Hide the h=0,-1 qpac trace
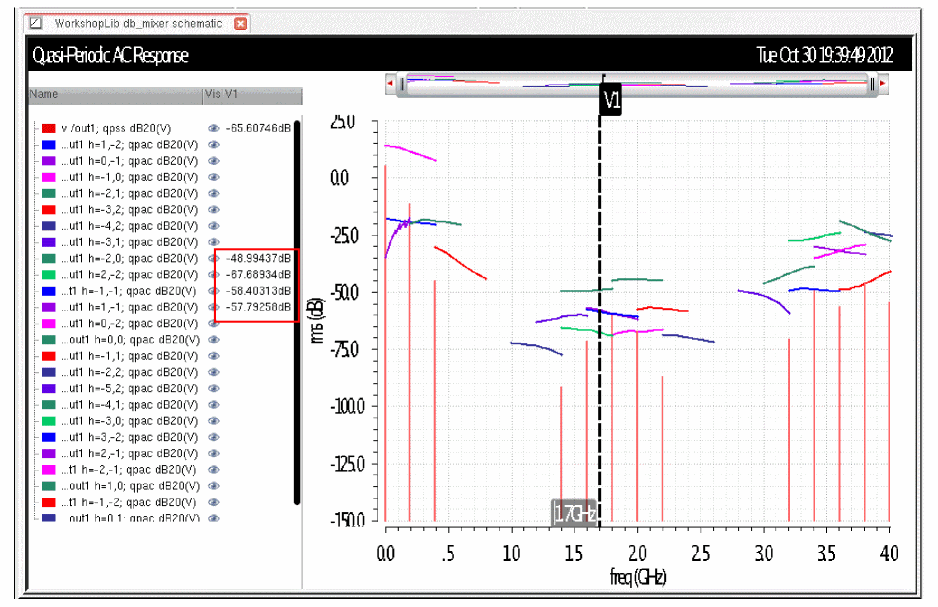The image size is (938, 607). coord(214,161)
